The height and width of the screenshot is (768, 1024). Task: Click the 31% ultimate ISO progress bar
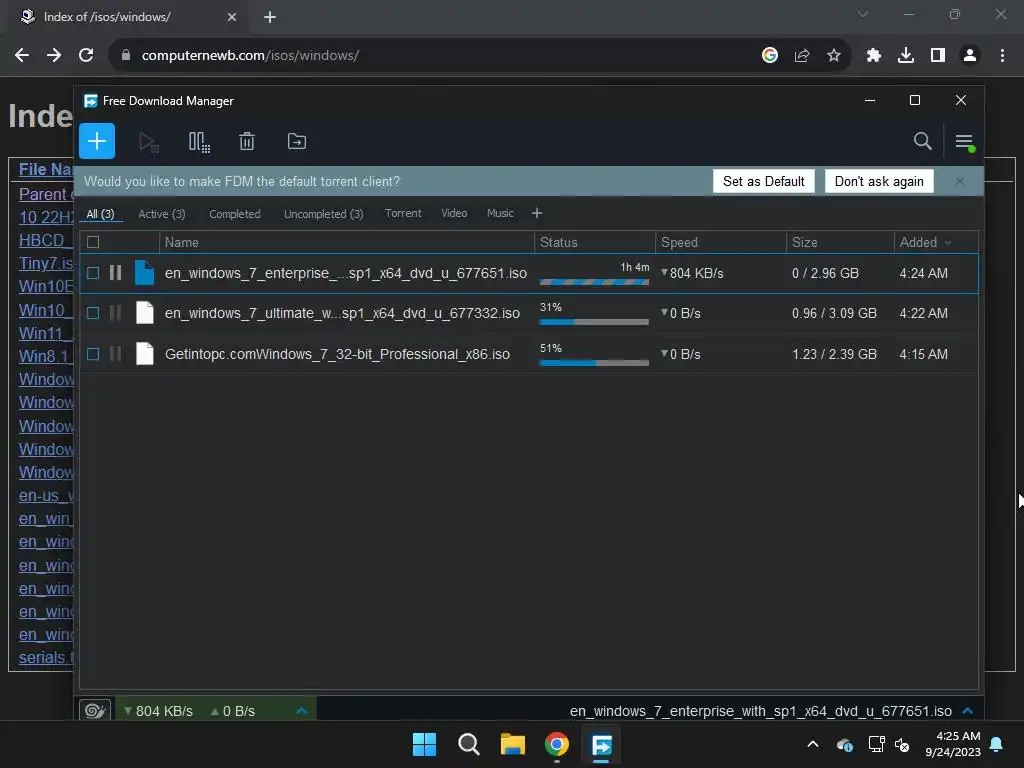(x=594, y=322)
